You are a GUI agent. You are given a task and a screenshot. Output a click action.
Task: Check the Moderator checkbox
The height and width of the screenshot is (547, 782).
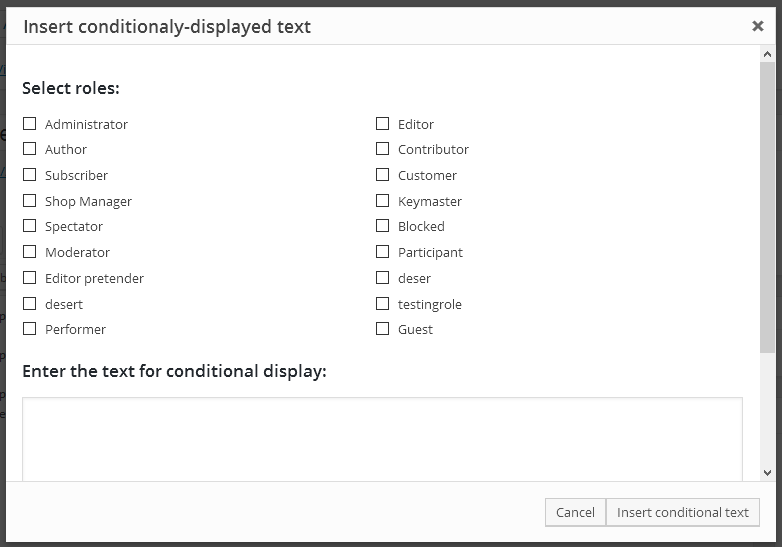click(x=30, y=252)
